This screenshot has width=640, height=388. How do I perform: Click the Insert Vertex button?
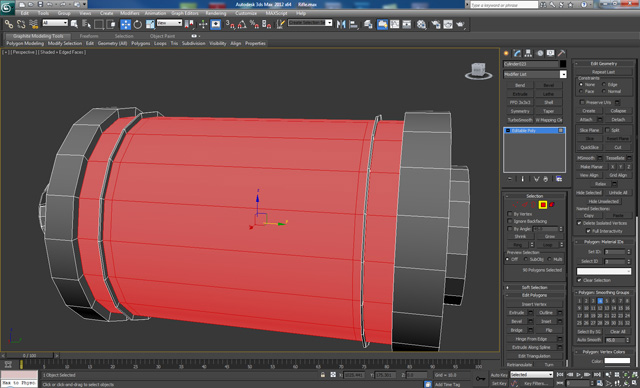pos(534,304)
